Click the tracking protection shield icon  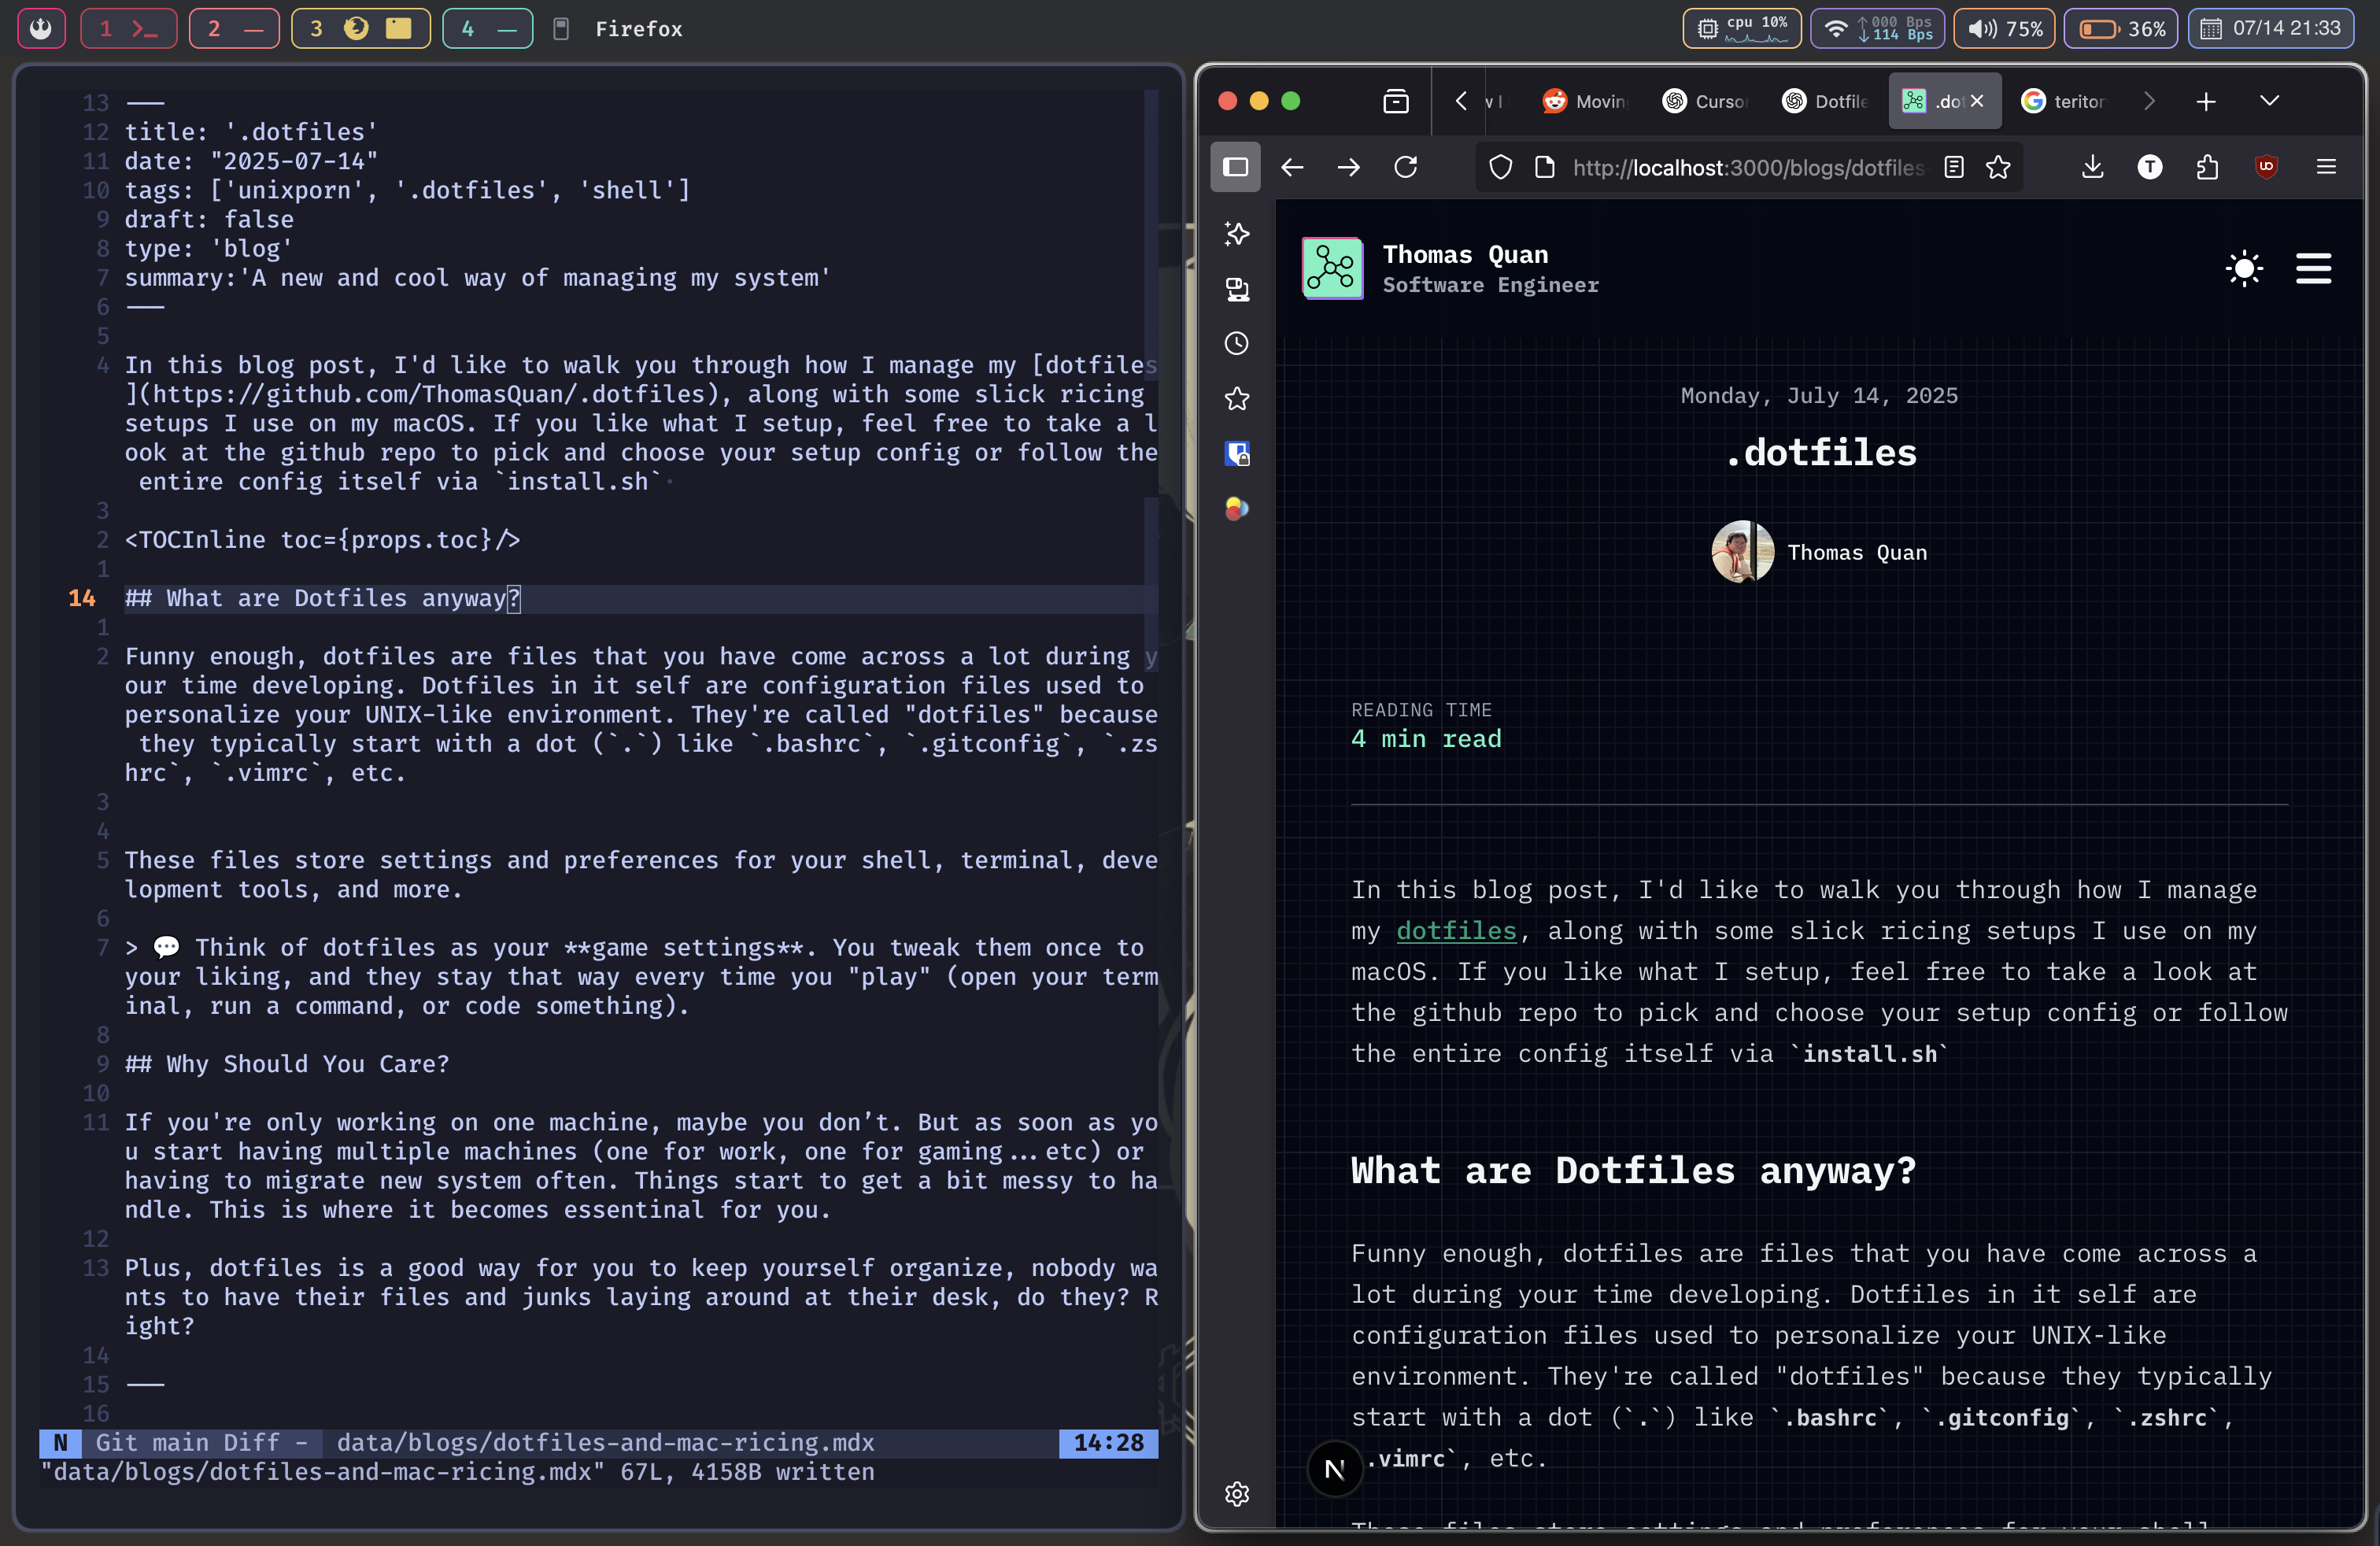(1500, 167)
